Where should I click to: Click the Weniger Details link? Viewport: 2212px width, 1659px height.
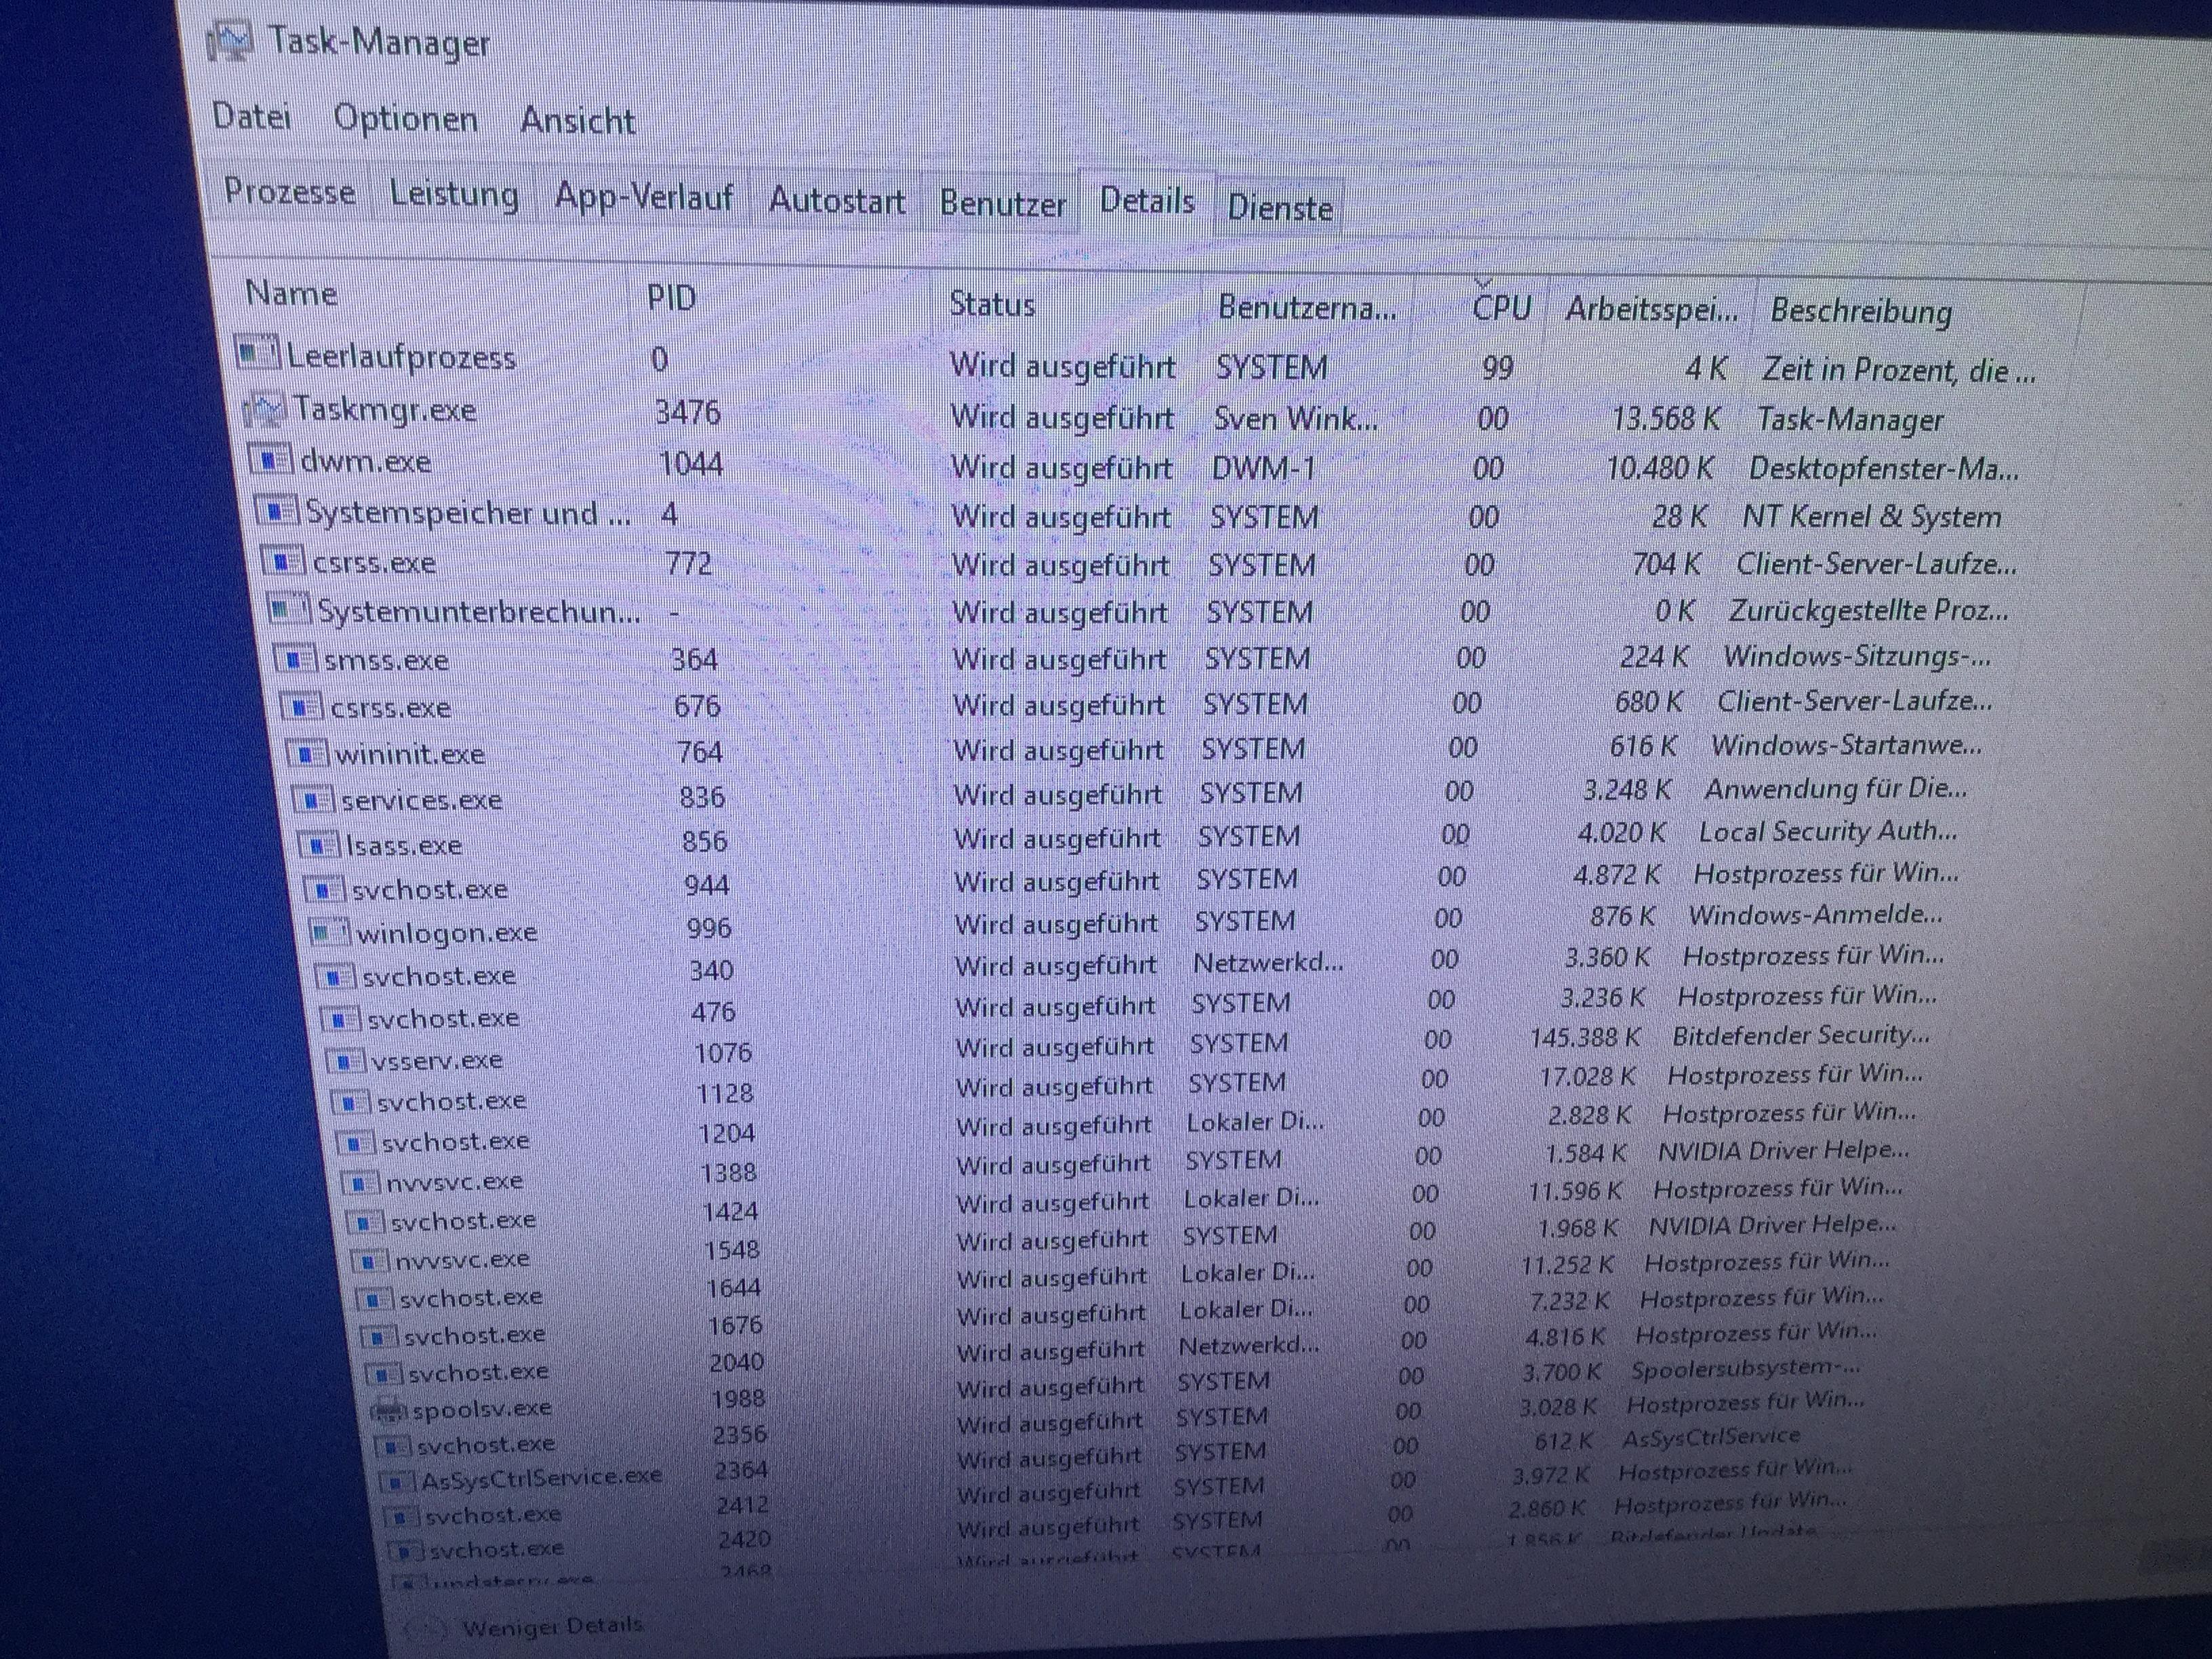(x=552, y=1626)
